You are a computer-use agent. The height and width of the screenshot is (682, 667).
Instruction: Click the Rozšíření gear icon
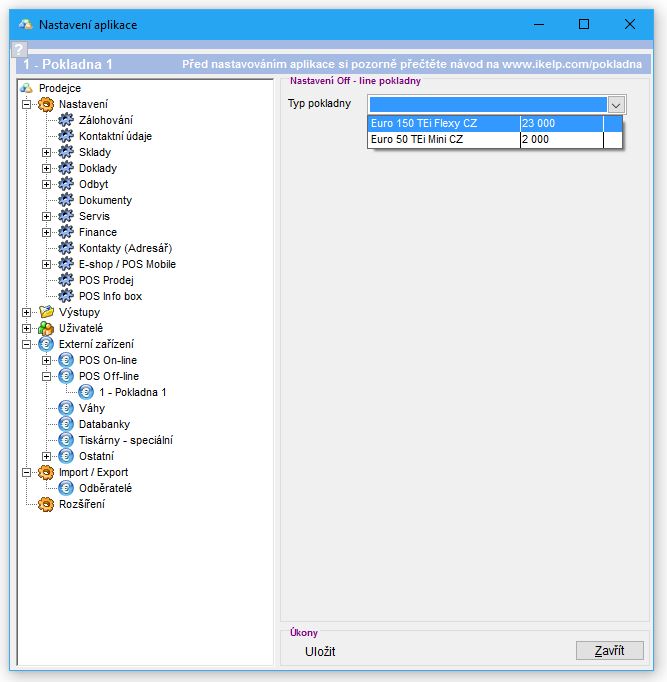coord(46,504)
